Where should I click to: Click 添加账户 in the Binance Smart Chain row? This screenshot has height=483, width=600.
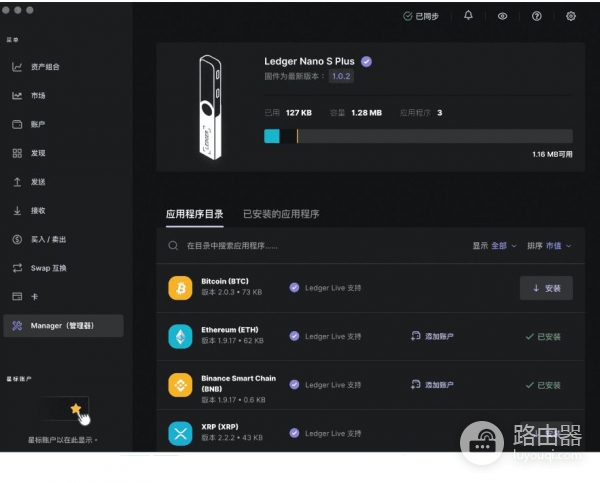click(432, 385)
